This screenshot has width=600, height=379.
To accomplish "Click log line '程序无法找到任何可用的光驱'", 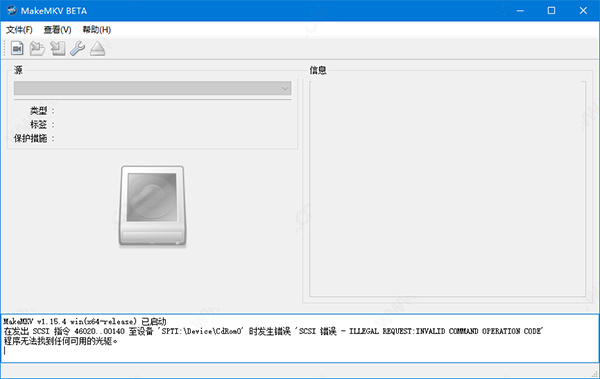I will [x=60, y=341].
